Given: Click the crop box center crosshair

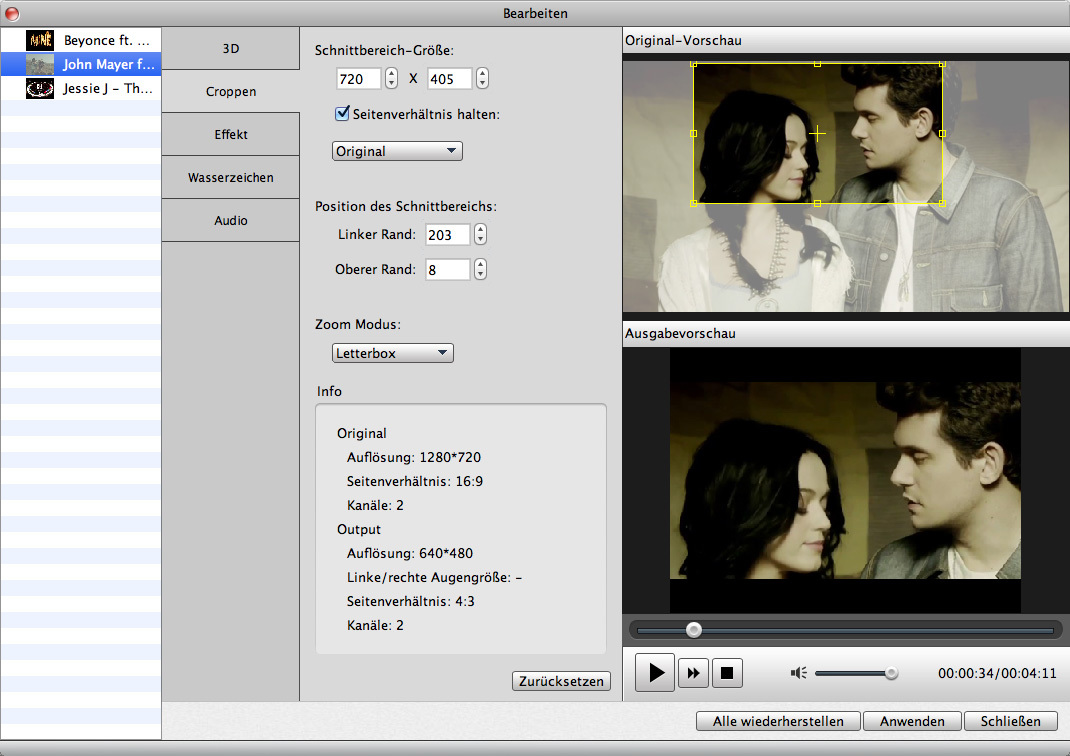Looking at the screenshot, I should 818,133.
